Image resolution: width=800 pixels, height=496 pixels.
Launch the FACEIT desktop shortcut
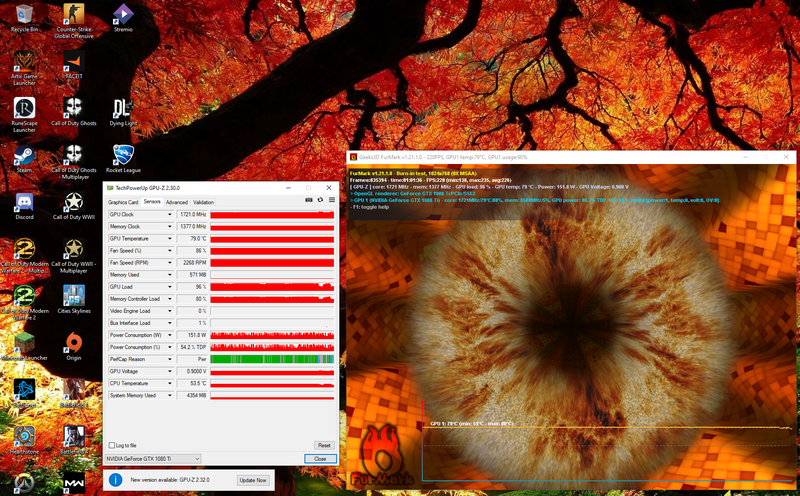click(73, 65)
